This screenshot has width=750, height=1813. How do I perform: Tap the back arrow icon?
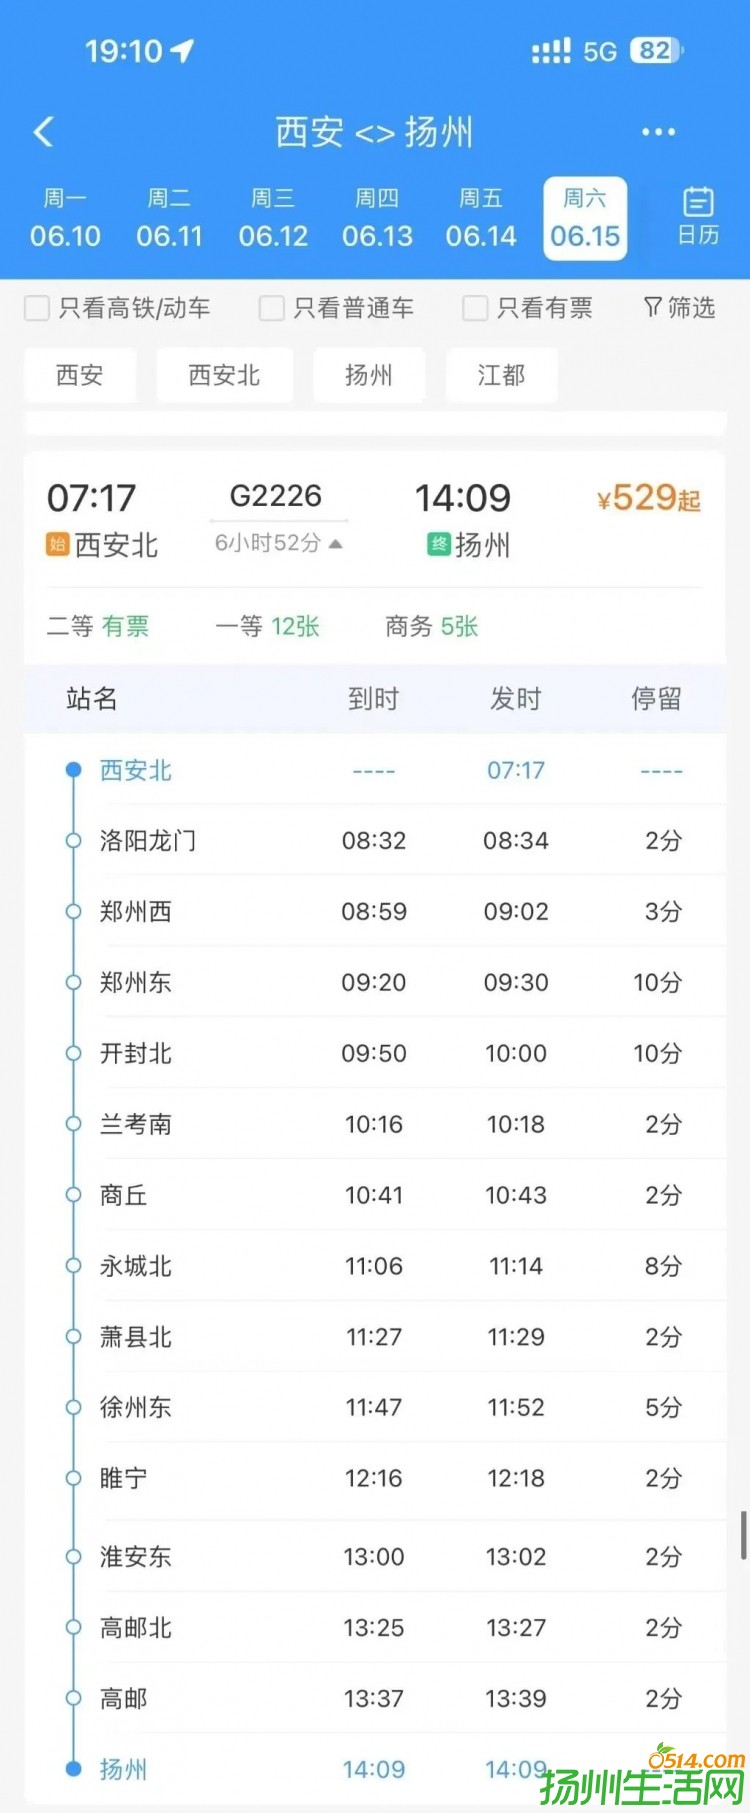coord(43,132)
